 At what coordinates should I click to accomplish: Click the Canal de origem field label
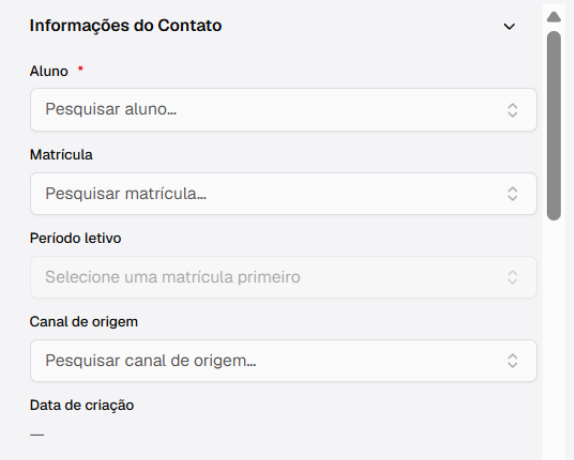tap(84, 322)
